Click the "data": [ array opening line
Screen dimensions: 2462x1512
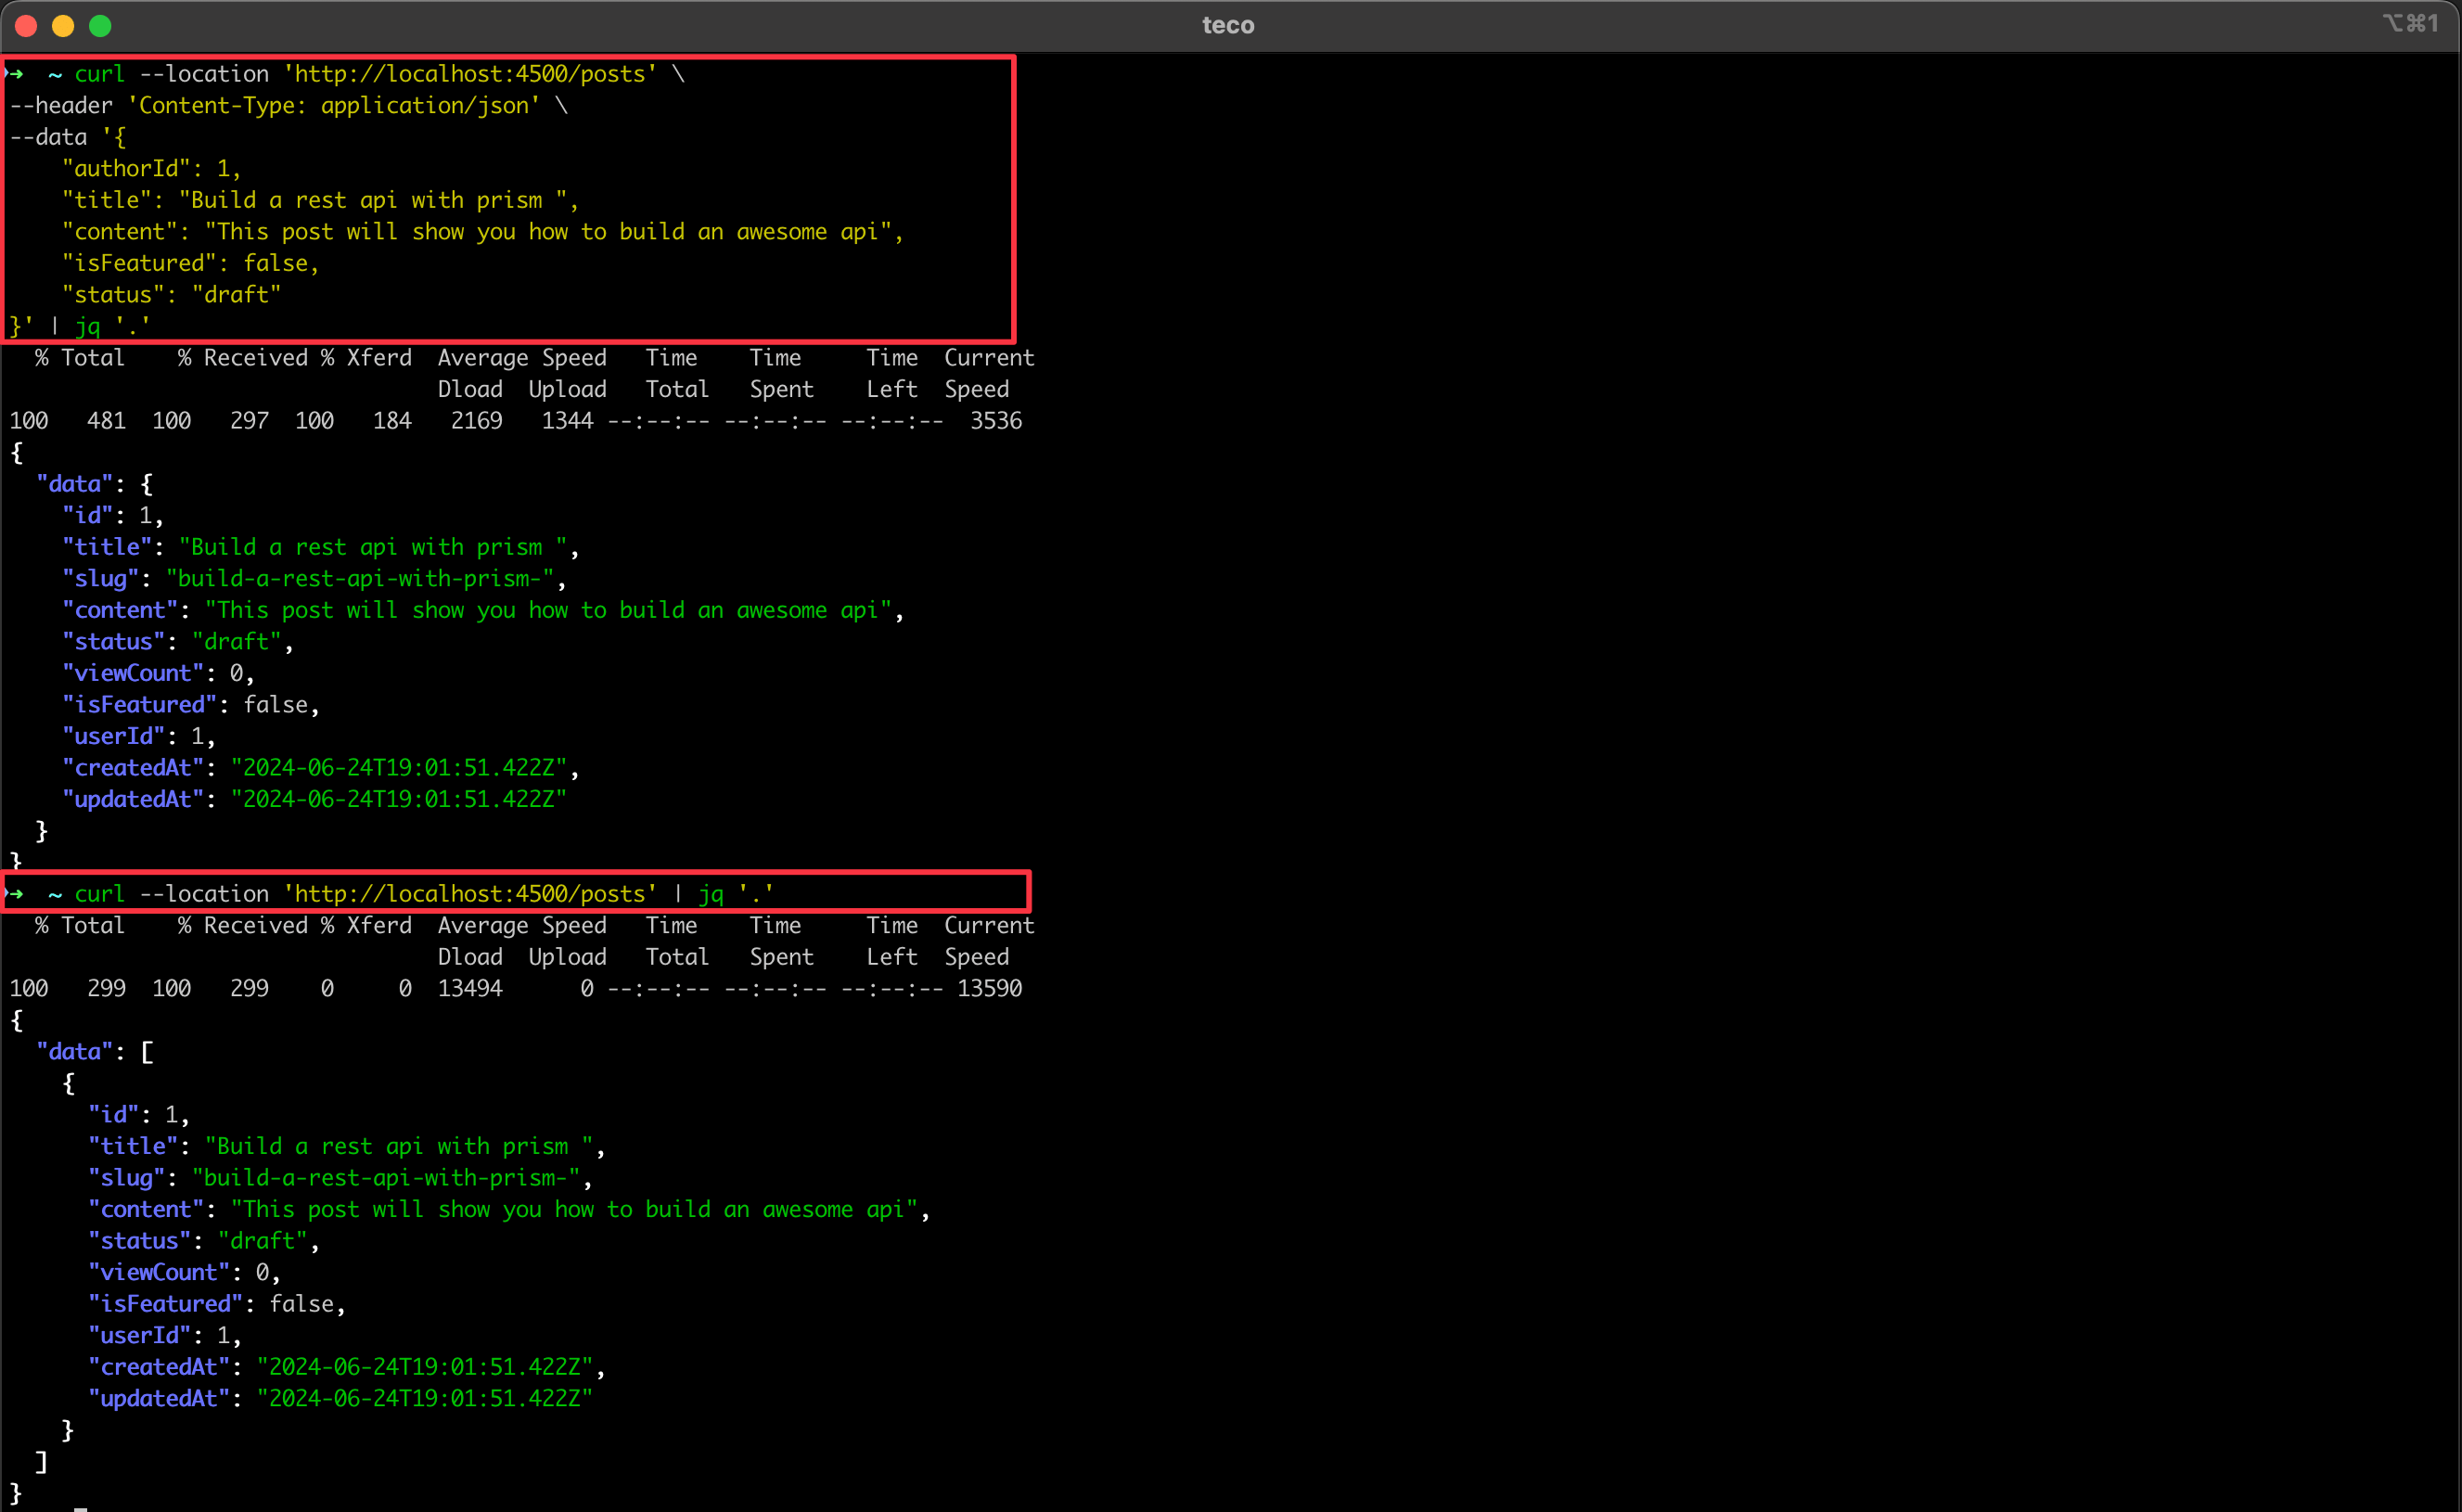coord(95,1052)
